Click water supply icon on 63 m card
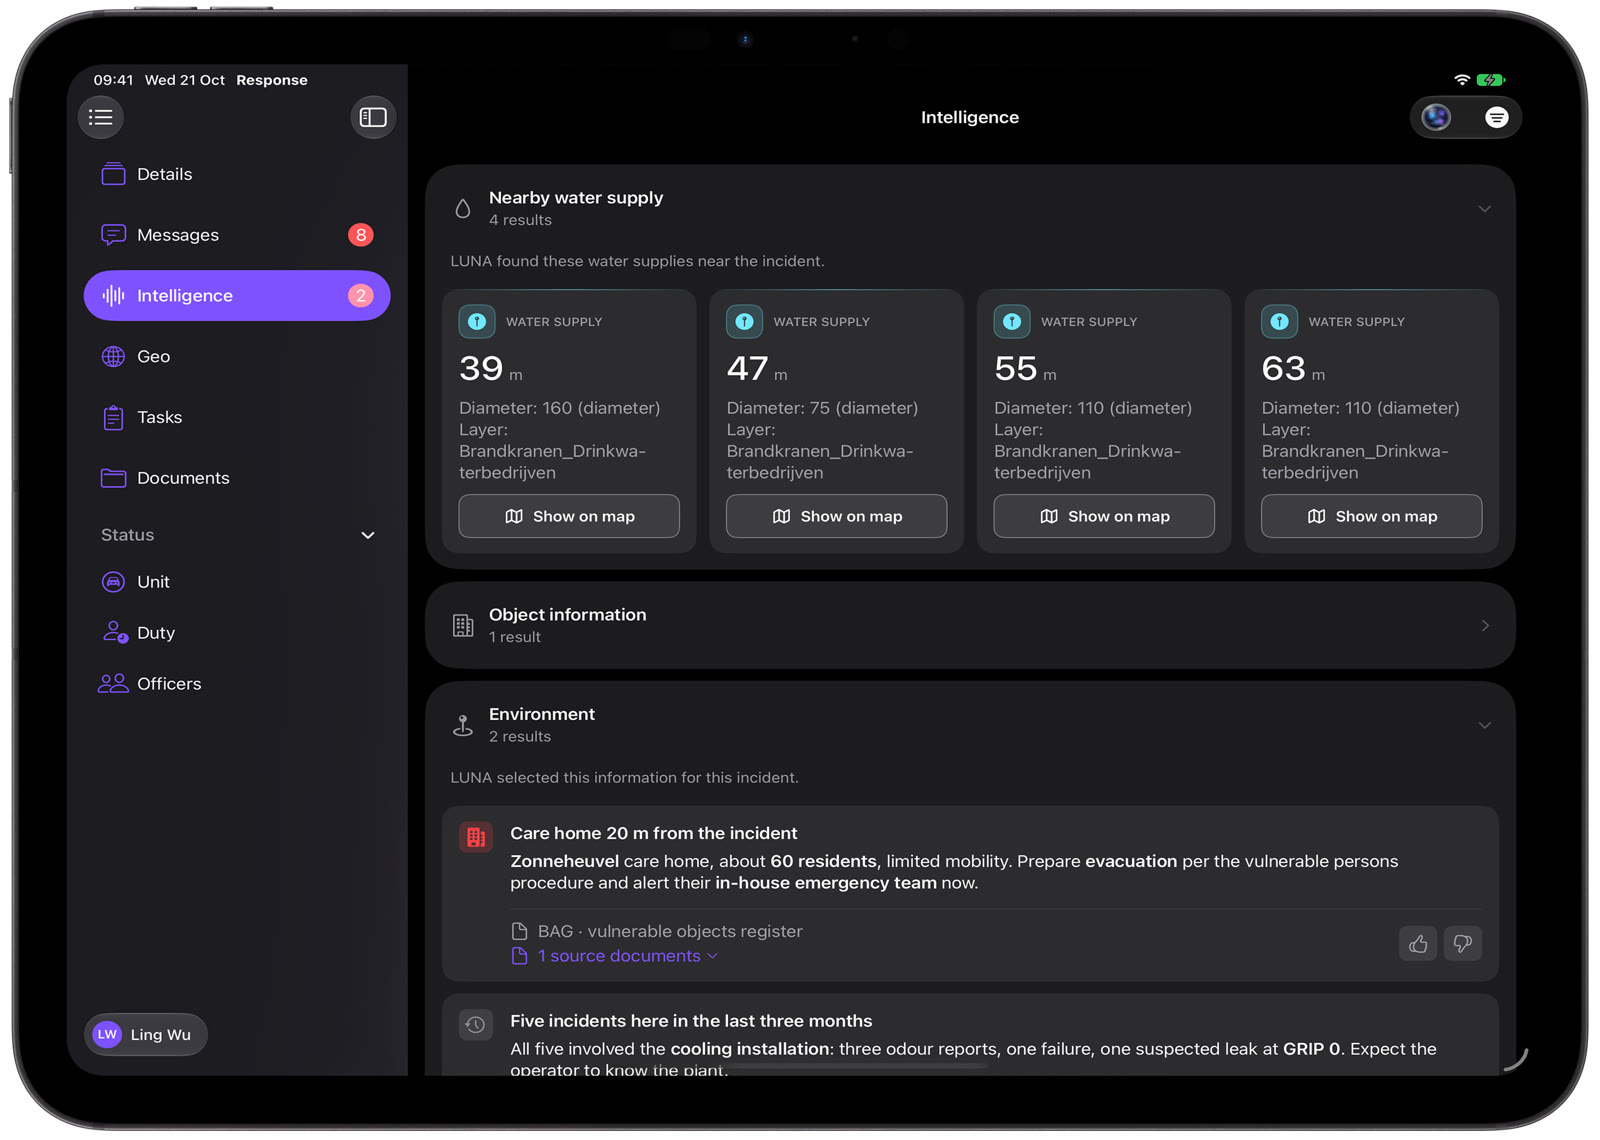Viewport: 1600px width, 1140px height. (1280, 321)
